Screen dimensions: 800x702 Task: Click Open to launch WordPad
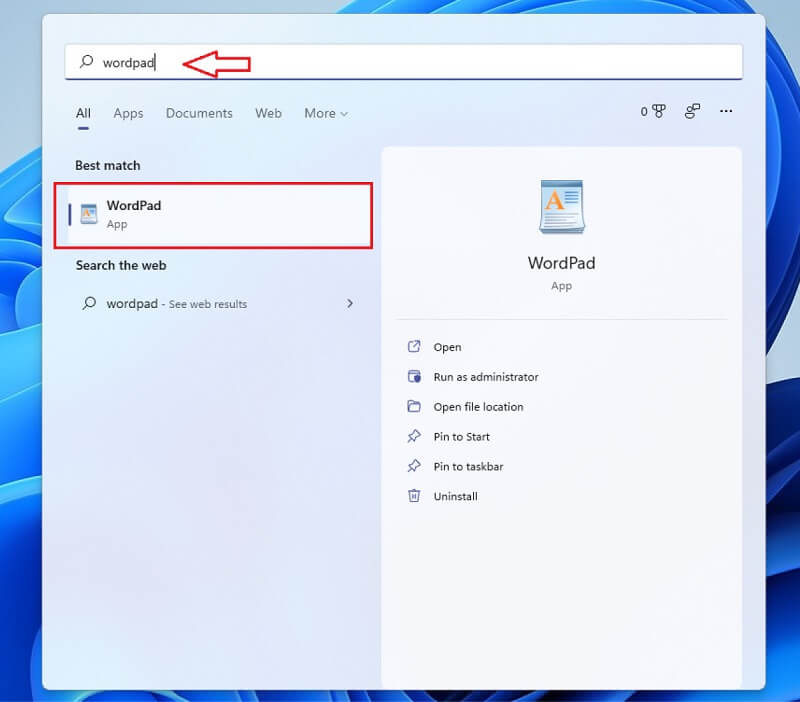pos(447,347)
